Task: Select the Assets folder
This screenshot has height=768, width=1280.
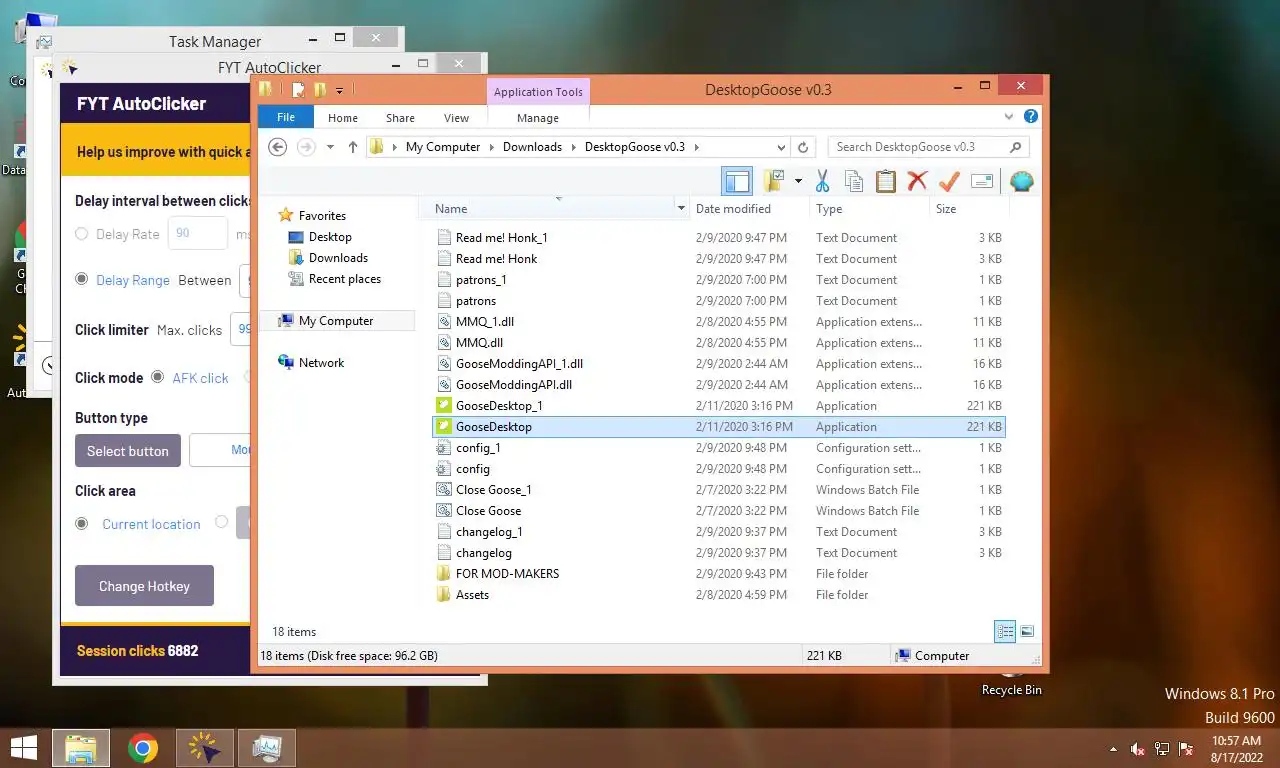Action: [x=719, y=595]
